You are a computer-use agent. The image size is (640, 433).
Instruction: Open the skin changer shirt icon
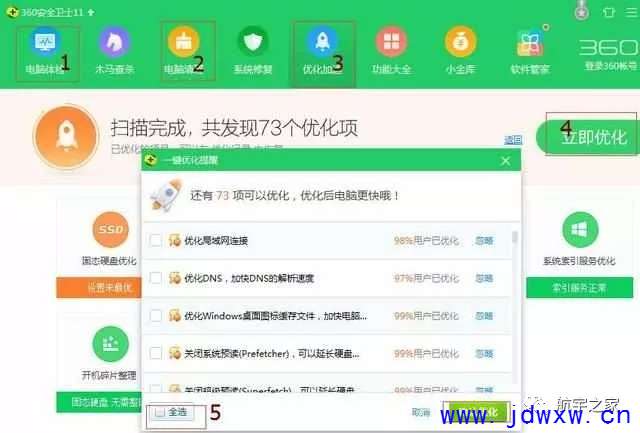click(609, 12)
